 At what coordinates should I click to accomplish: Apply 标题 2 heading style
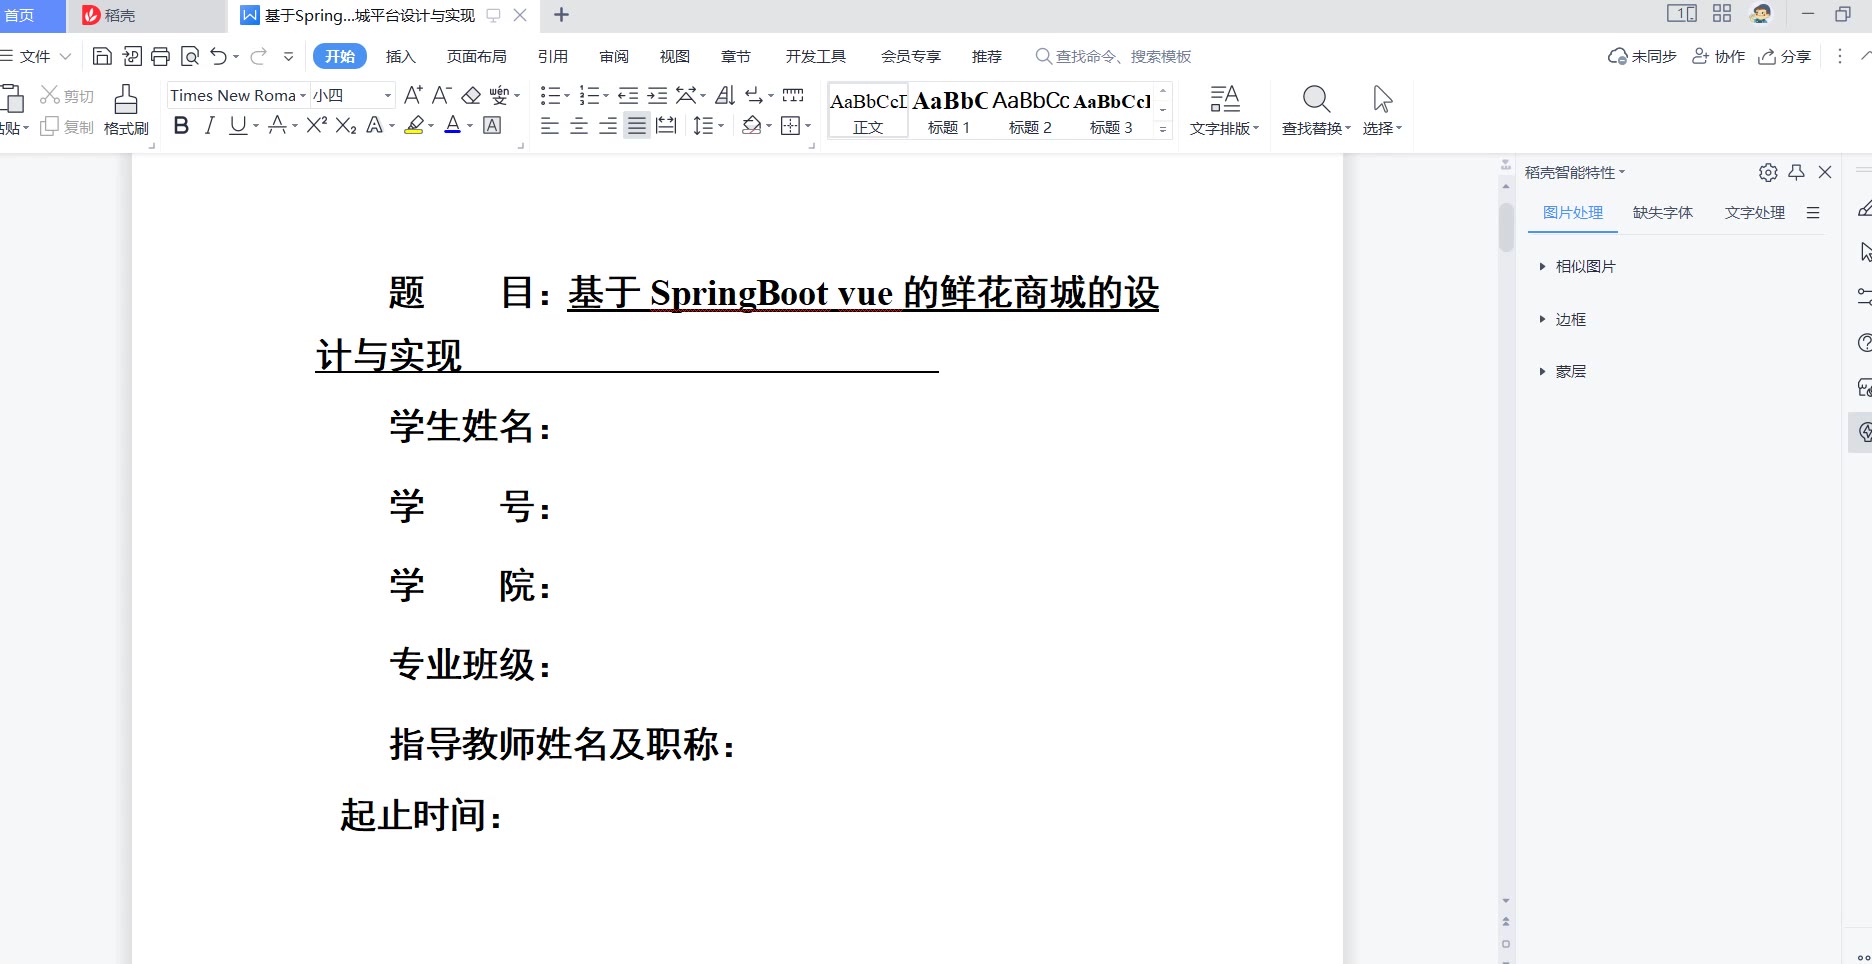[x=1030, y=111]
